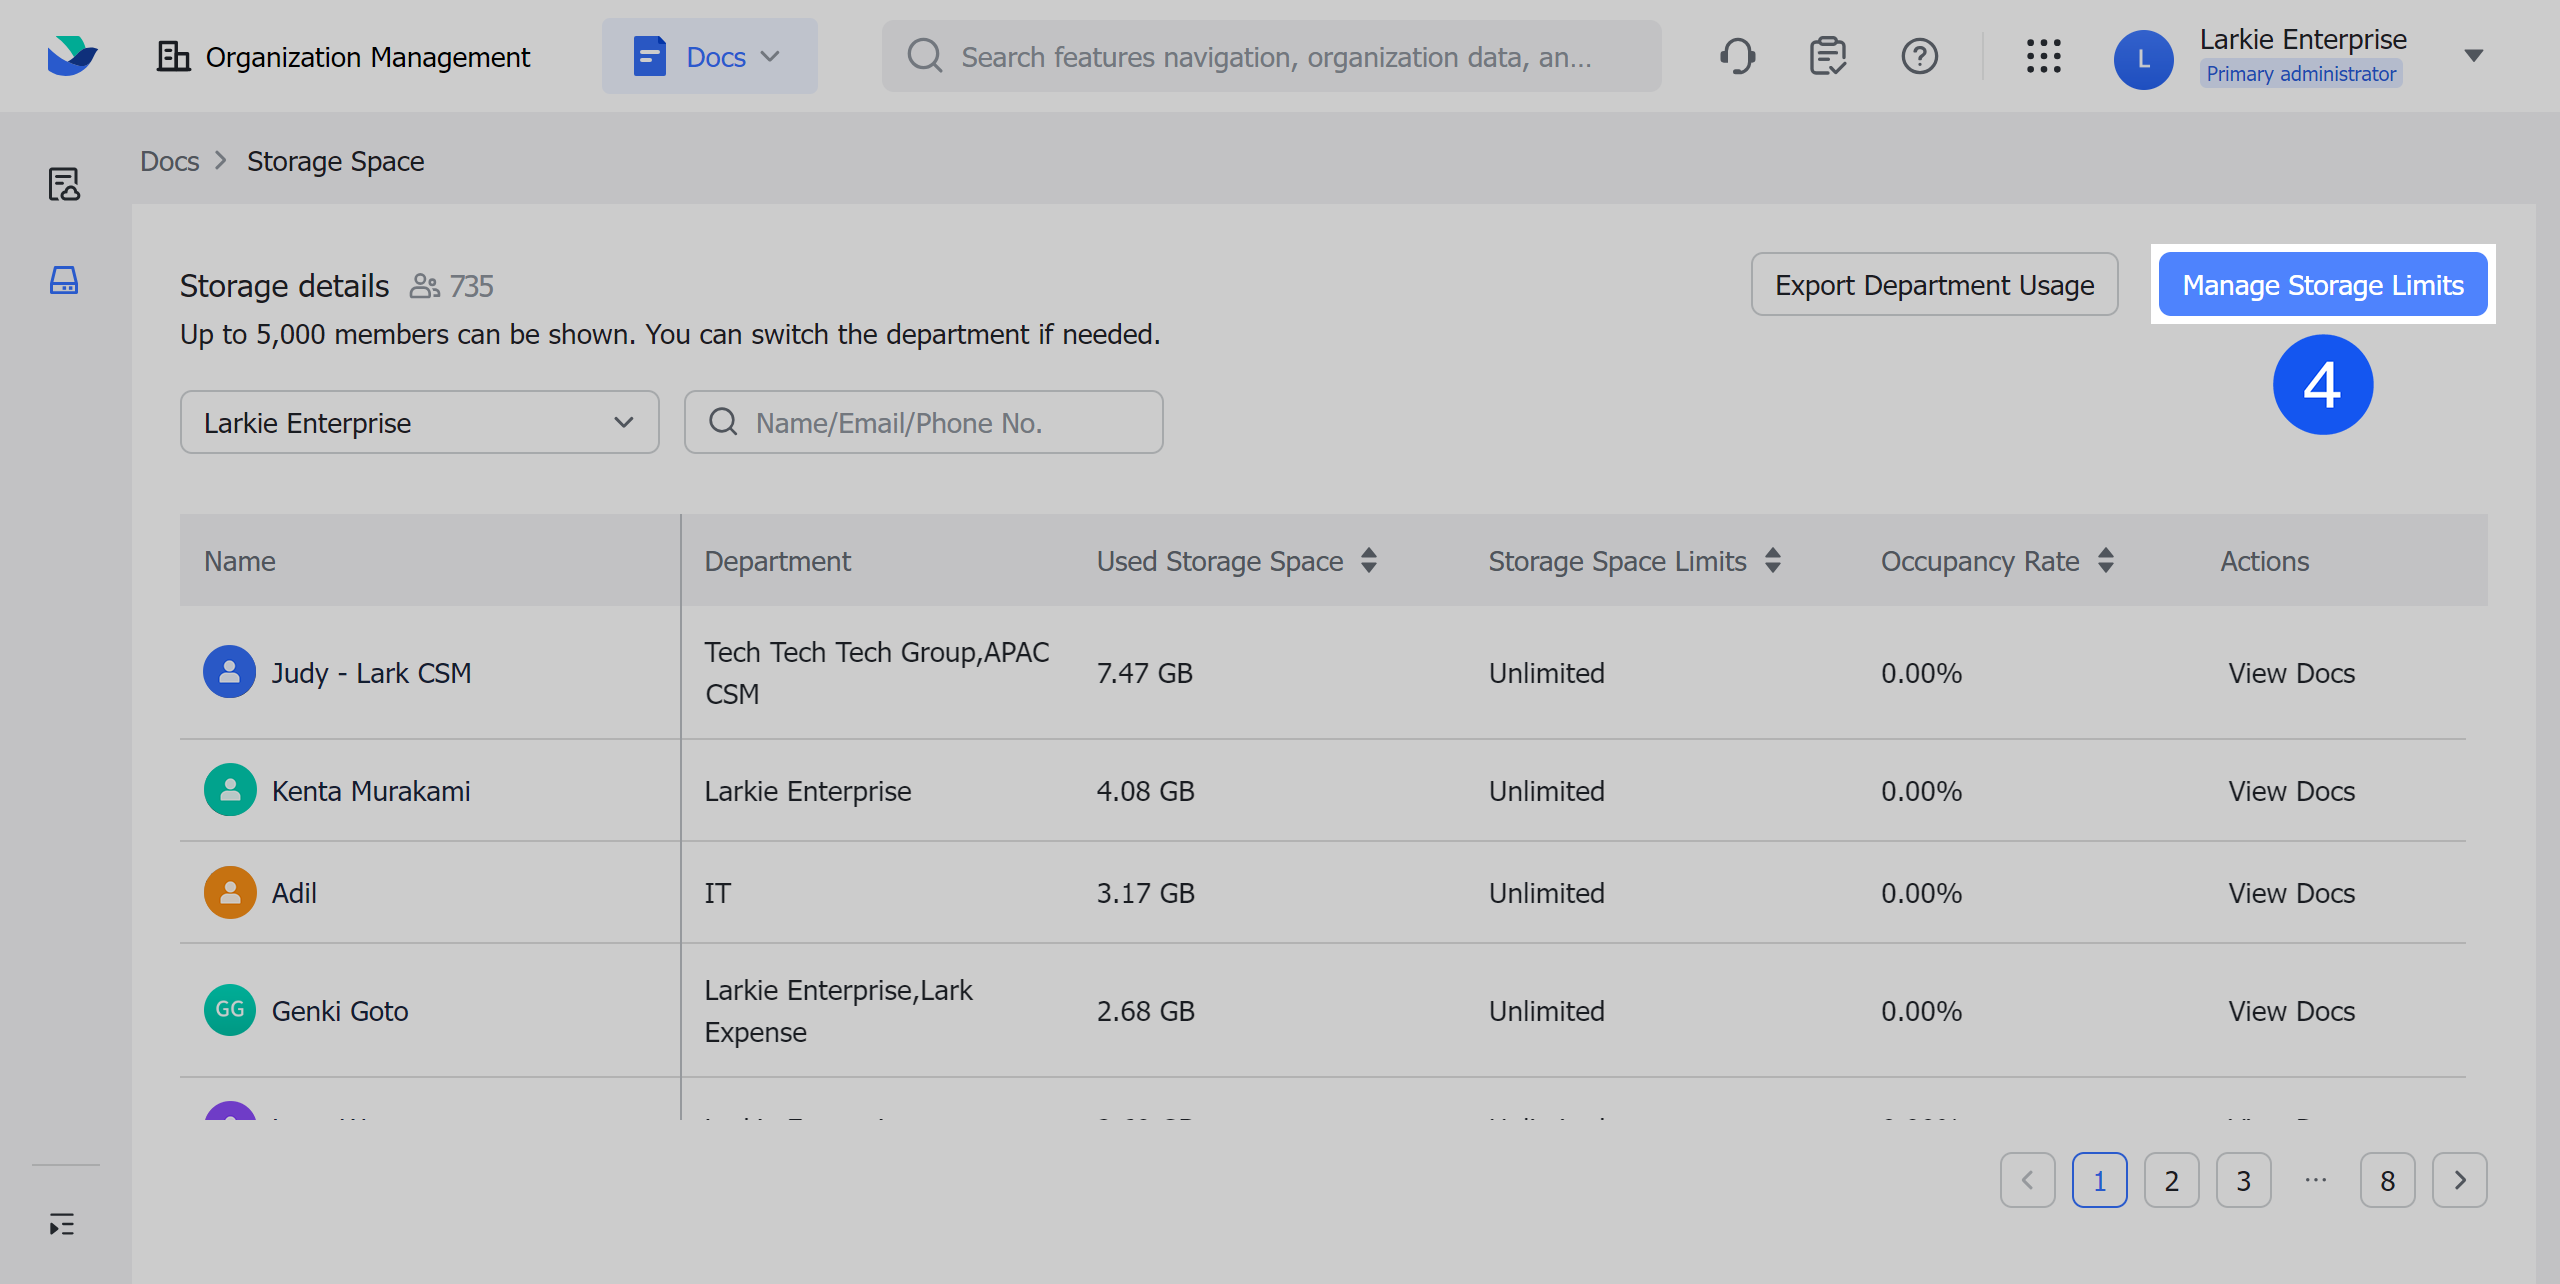Expand the Docs chevron in the top bar
Image resolution: width=2560 pixels, height=1284 pixels.
pyautogui.click(x=770, y=56)
